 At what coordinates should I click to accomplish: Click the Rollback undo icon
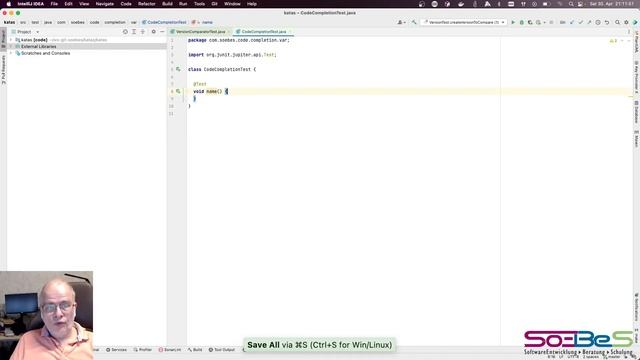tap(607, 22)
